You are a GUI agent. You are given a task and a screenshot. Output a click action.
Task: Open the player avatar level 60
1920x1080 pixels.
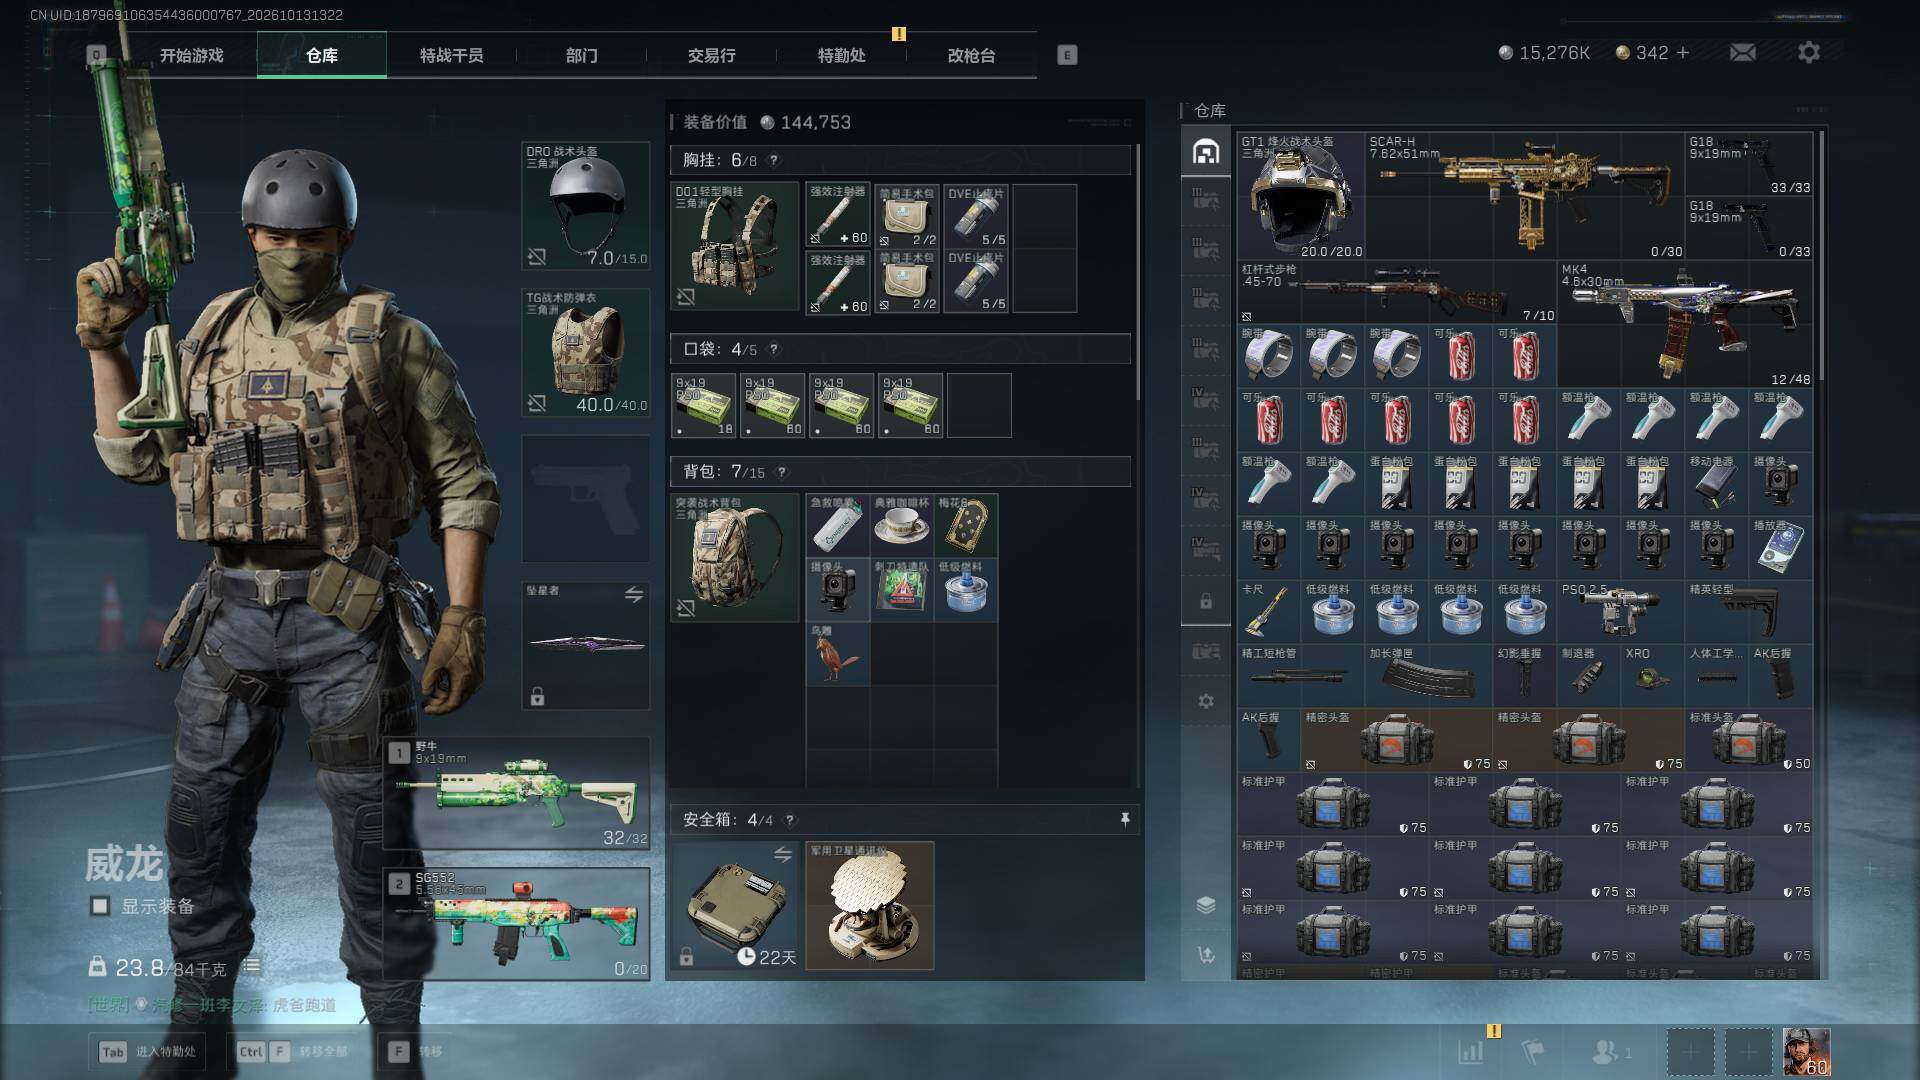[1807, 1052]
